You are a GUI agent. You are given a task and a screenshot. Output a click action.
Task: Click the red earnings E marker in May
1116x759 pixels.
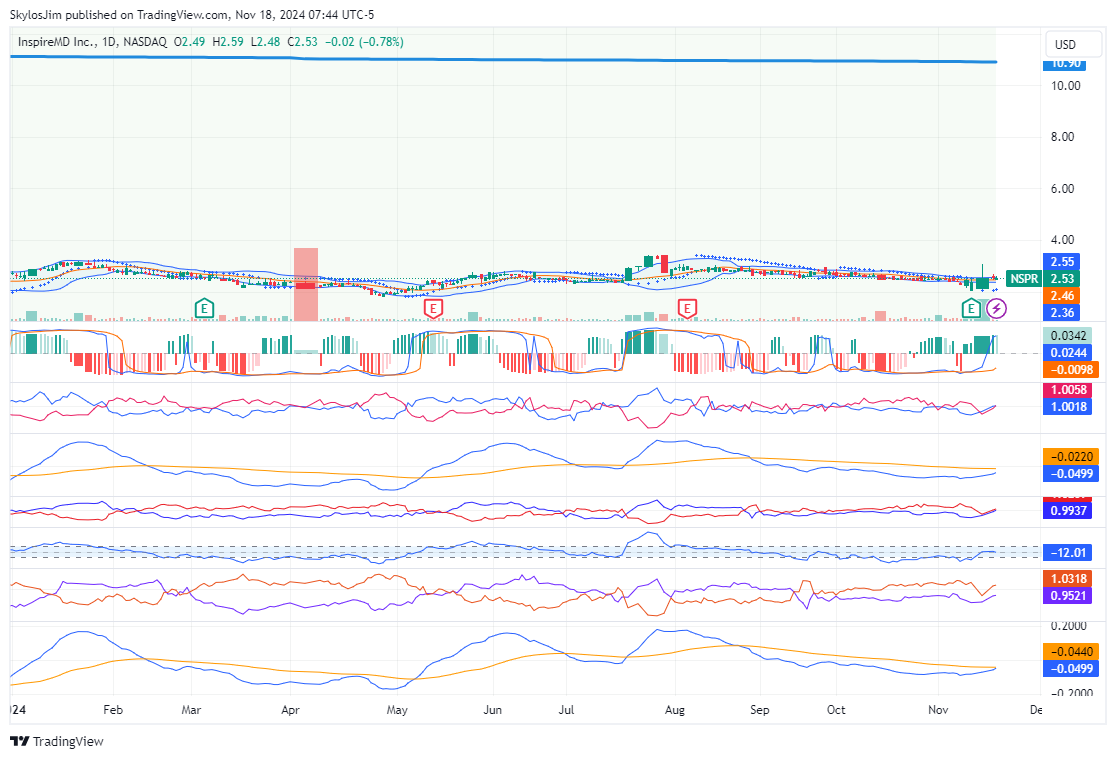[433, 308]
